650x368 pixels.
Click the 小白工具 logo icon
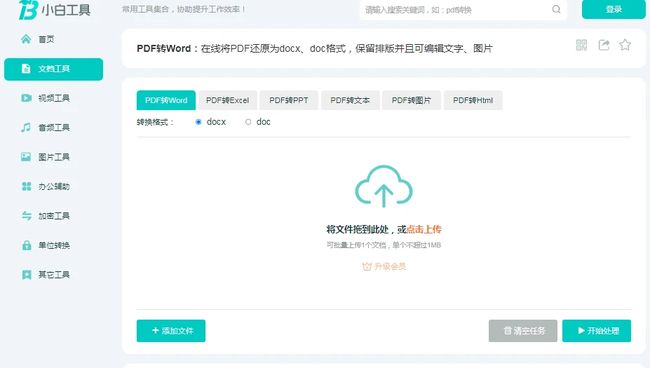(28, 9)
